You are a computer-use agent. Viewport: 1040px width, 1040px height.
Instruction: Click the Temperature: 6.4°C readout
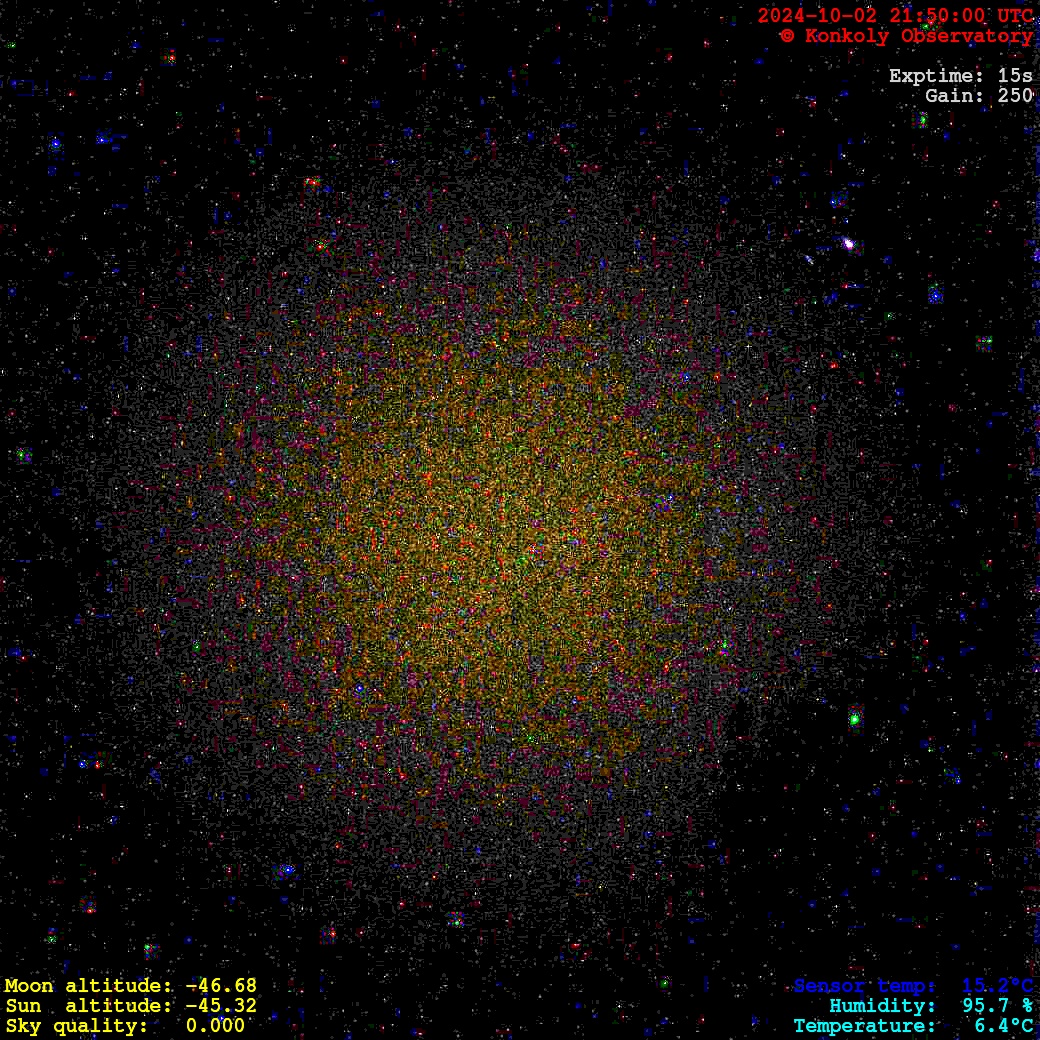(x=913, y=1026)
